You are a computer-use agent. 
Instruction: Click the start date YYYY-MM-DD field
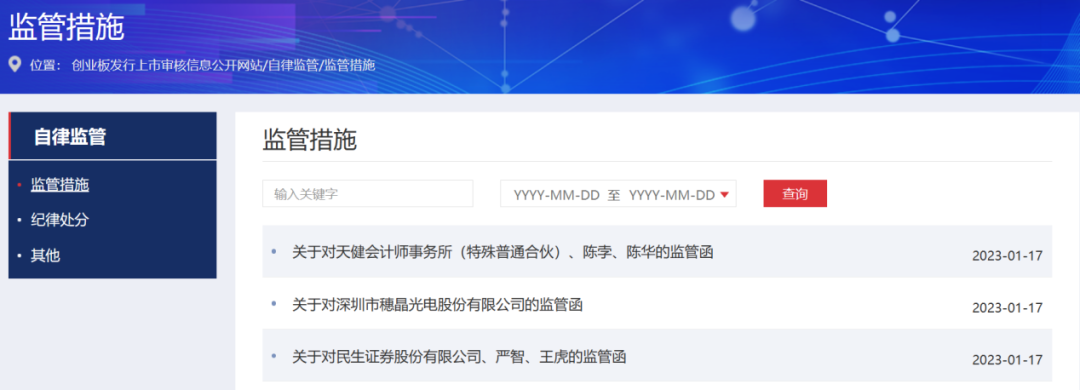coord(557,195)
